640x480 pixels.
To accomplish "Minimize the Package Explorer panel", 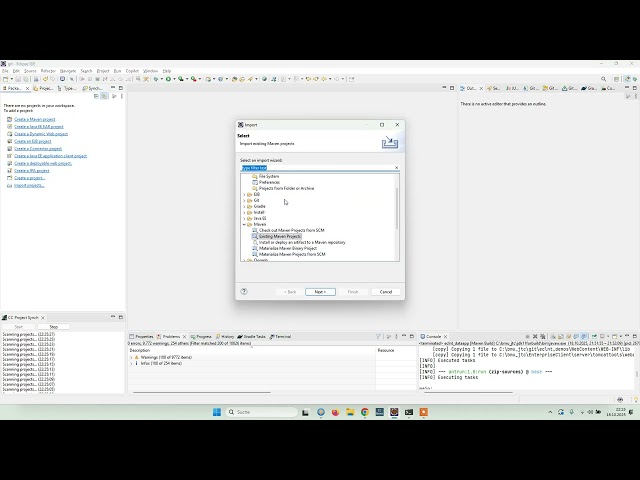I will 113,88.
